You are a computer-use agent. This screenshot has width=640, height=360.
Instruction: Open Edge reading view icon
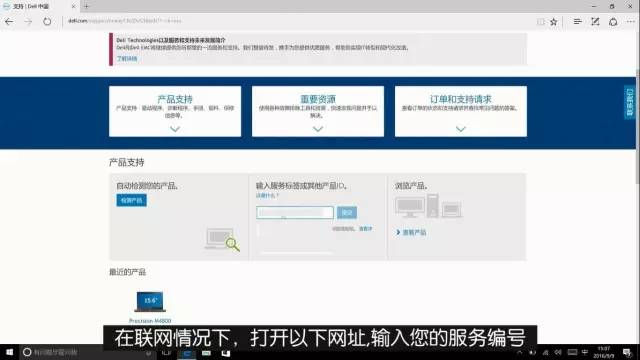tap(540, 22)
